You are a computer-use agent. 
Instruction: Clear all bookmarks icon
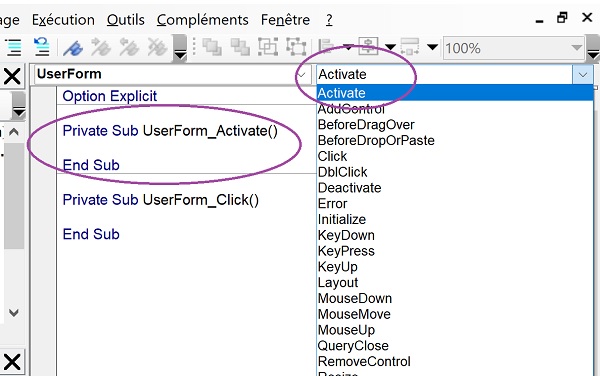[x=157, y=47]
